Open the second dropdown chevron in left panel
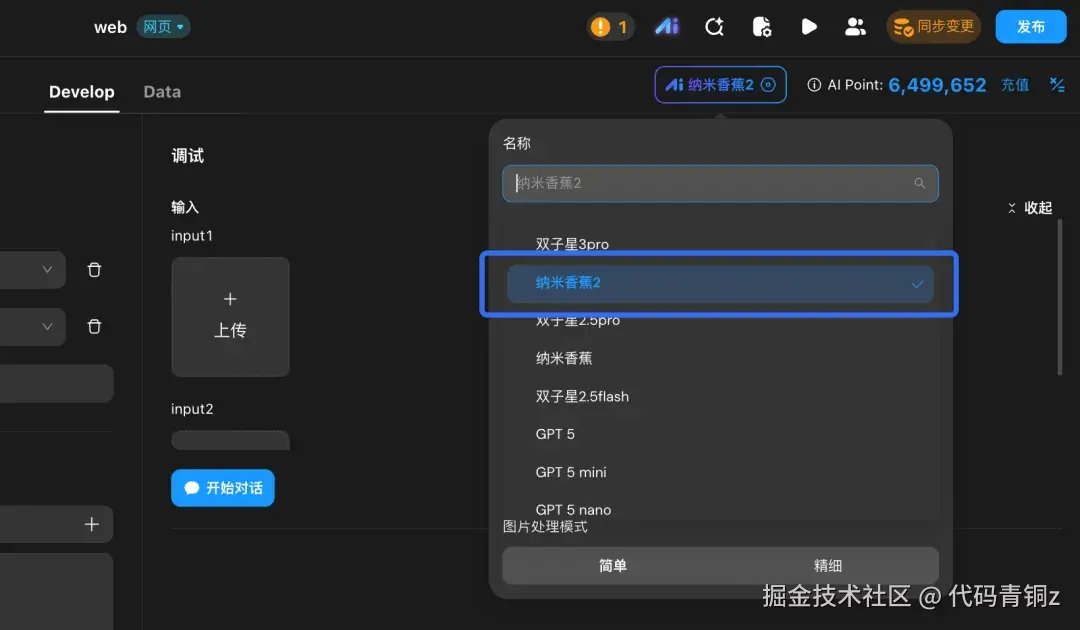The height and width of the screenshot is (630, 1080). (x=47, y=326)
